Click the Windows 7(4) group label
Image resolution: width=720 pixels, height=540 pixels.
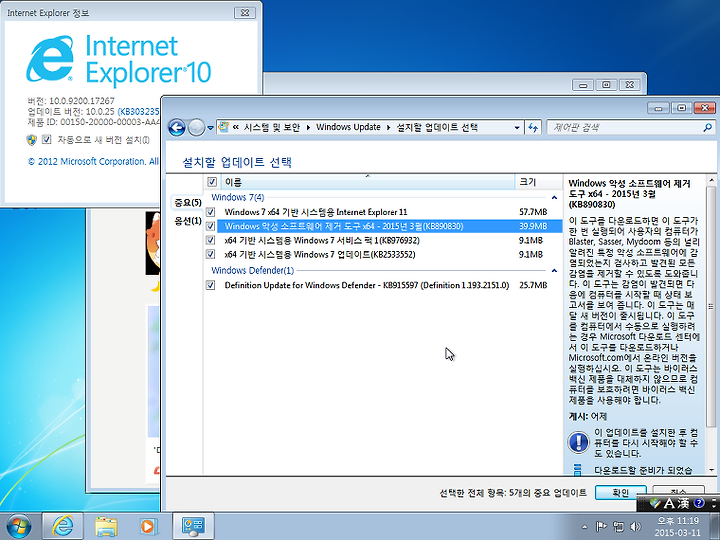237,197
